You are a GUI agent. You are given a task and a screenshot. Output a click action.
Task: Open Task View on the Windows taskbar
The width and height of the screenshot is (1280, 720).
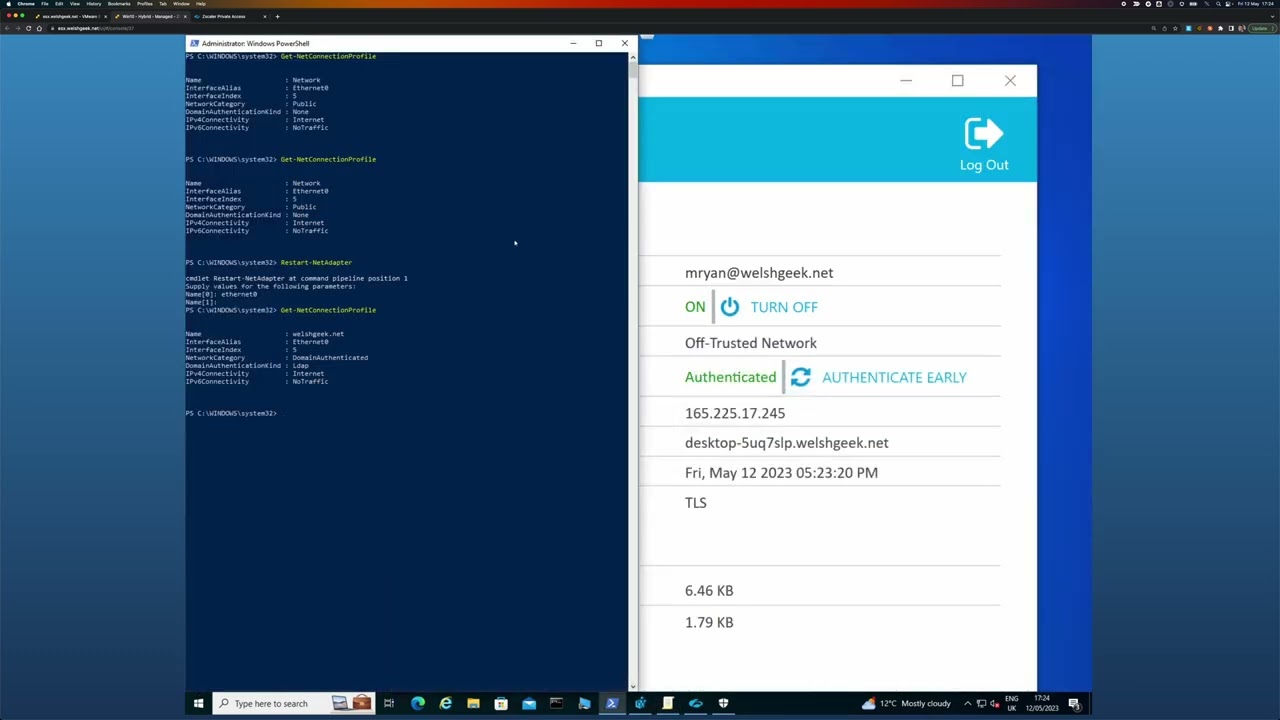click(x=389, y=703)
